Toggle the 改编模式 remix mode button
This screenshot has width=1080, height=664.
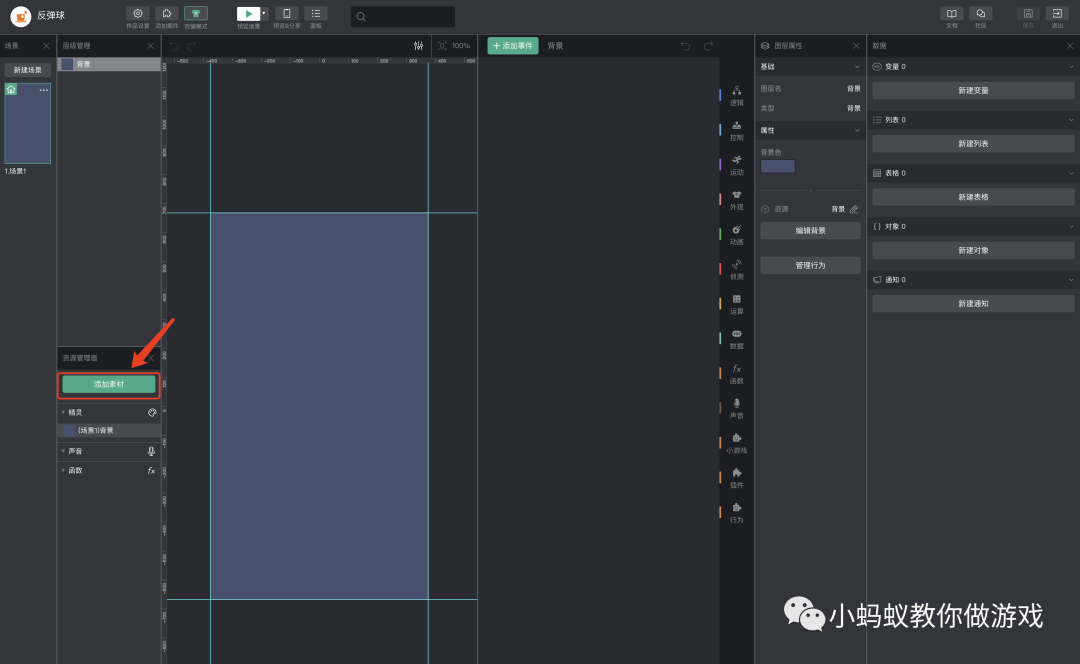[196, 14]
